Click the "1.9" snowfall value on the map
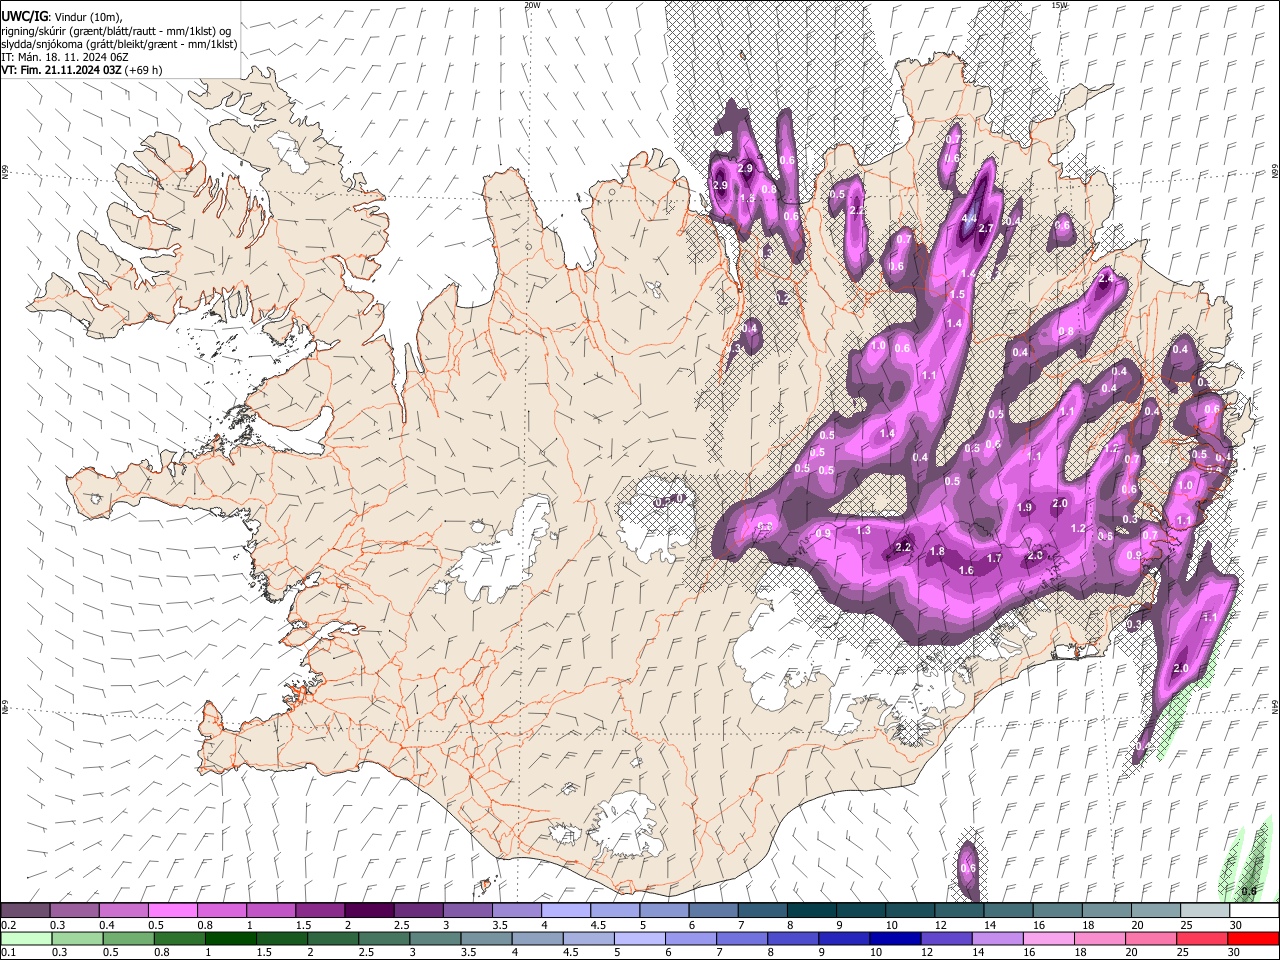The image size is (1280, 960). (1025, 508)
